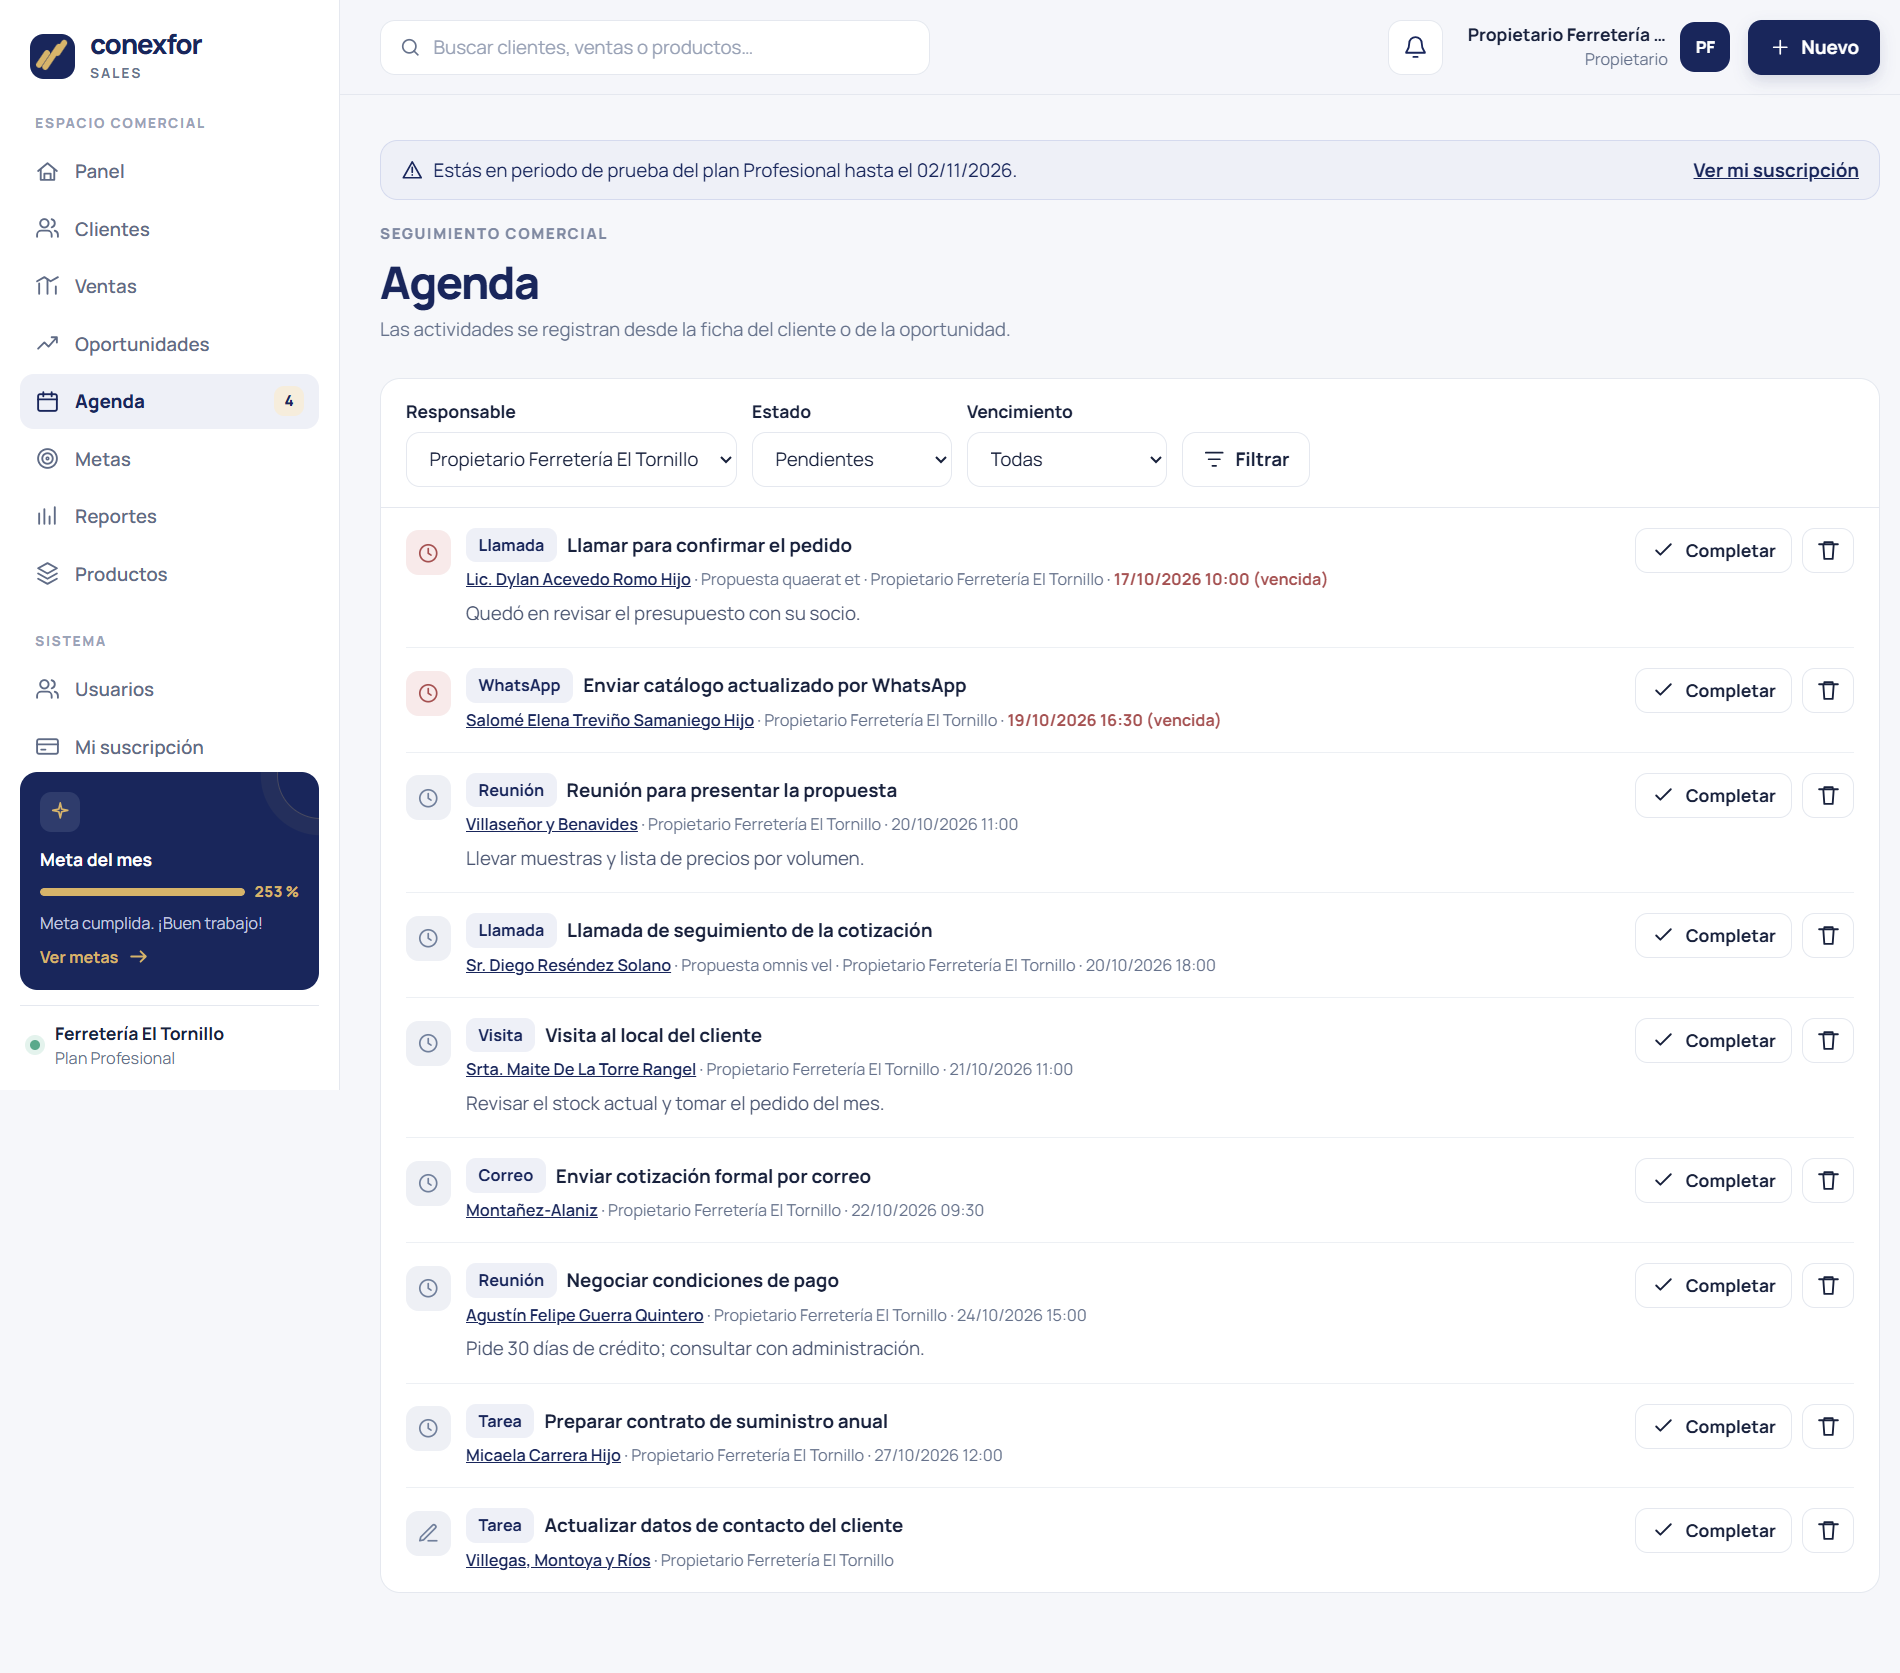Image resolution: width=1900 pixels, height=1673 pixels.
Task: Click the conexfor logo icon
Action: pyautogui.click(x=52, y=56)
